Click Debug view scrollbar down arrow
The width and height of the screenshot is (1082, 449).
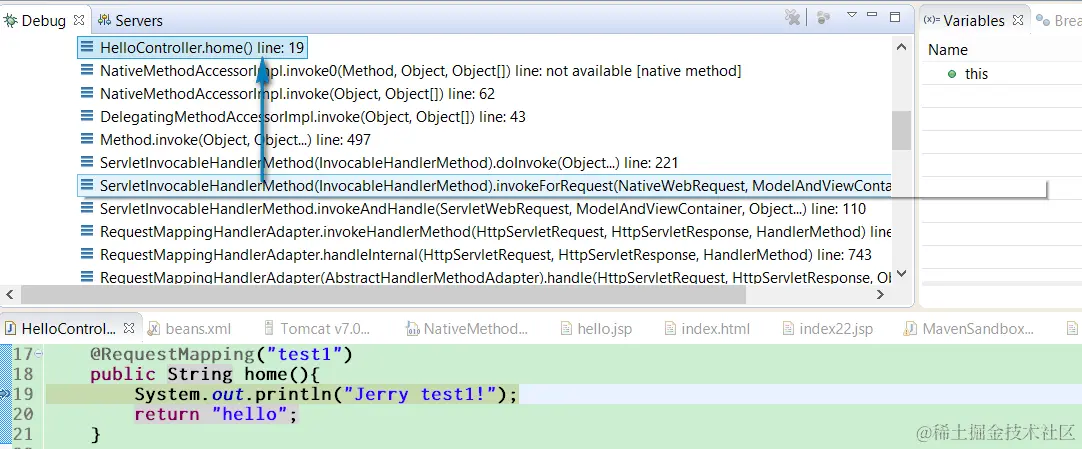coord(901,274)
